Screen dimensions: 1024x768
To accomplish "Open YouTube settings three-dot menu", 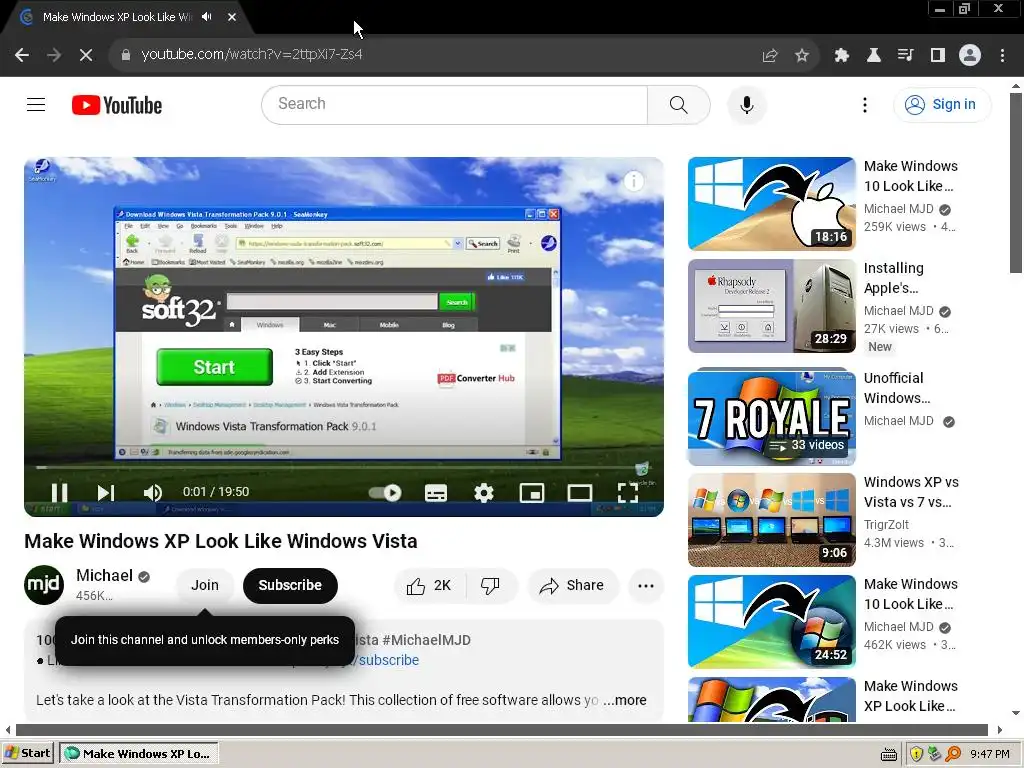I will pyautogui.click(x=865, y=105).
